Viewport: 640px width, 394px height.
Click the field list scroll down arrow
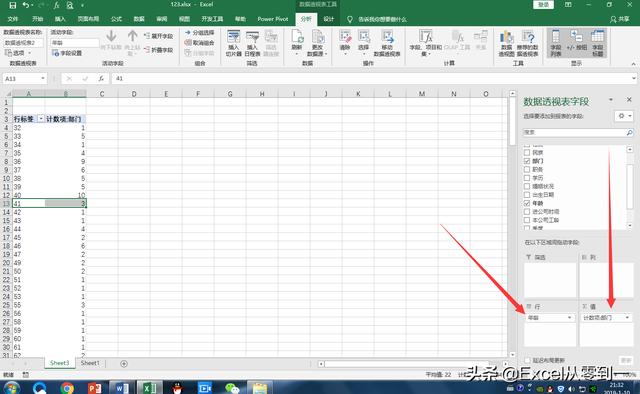[630, 225]
